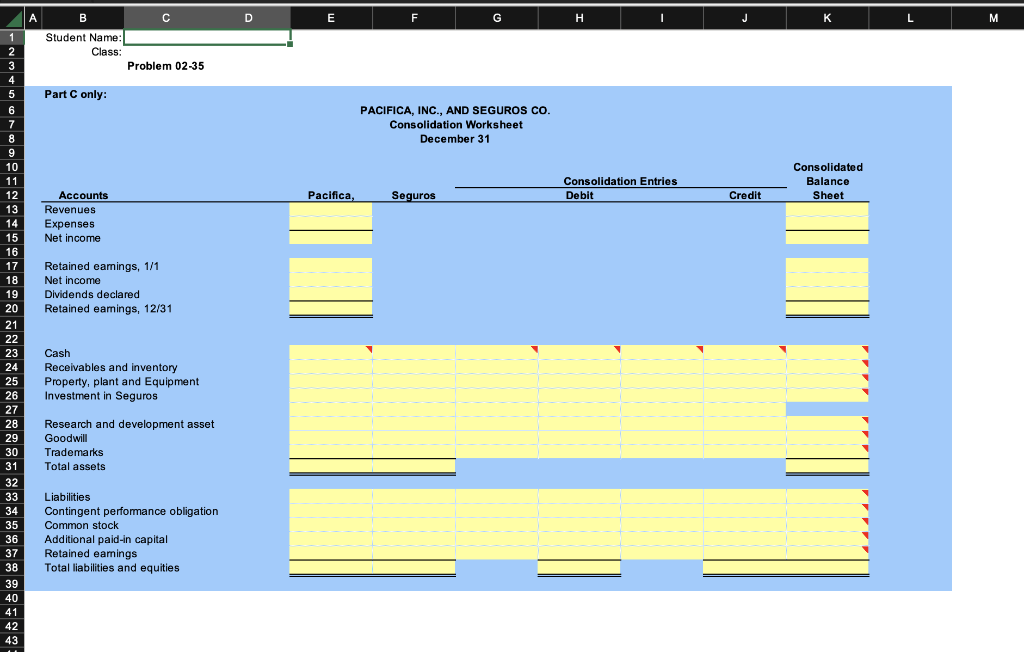This screenshot has height=652, width=1024.
Task: Select row 23 header
Action: click(12, 353)
